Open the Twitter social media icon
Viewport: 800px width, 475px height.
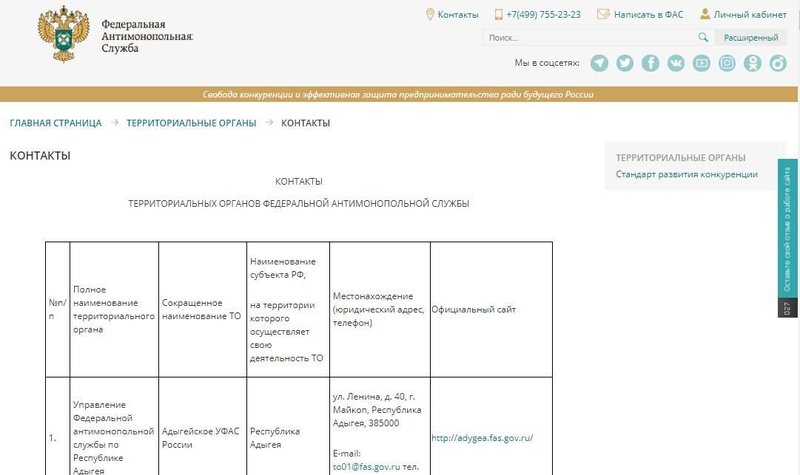[624, 63]
